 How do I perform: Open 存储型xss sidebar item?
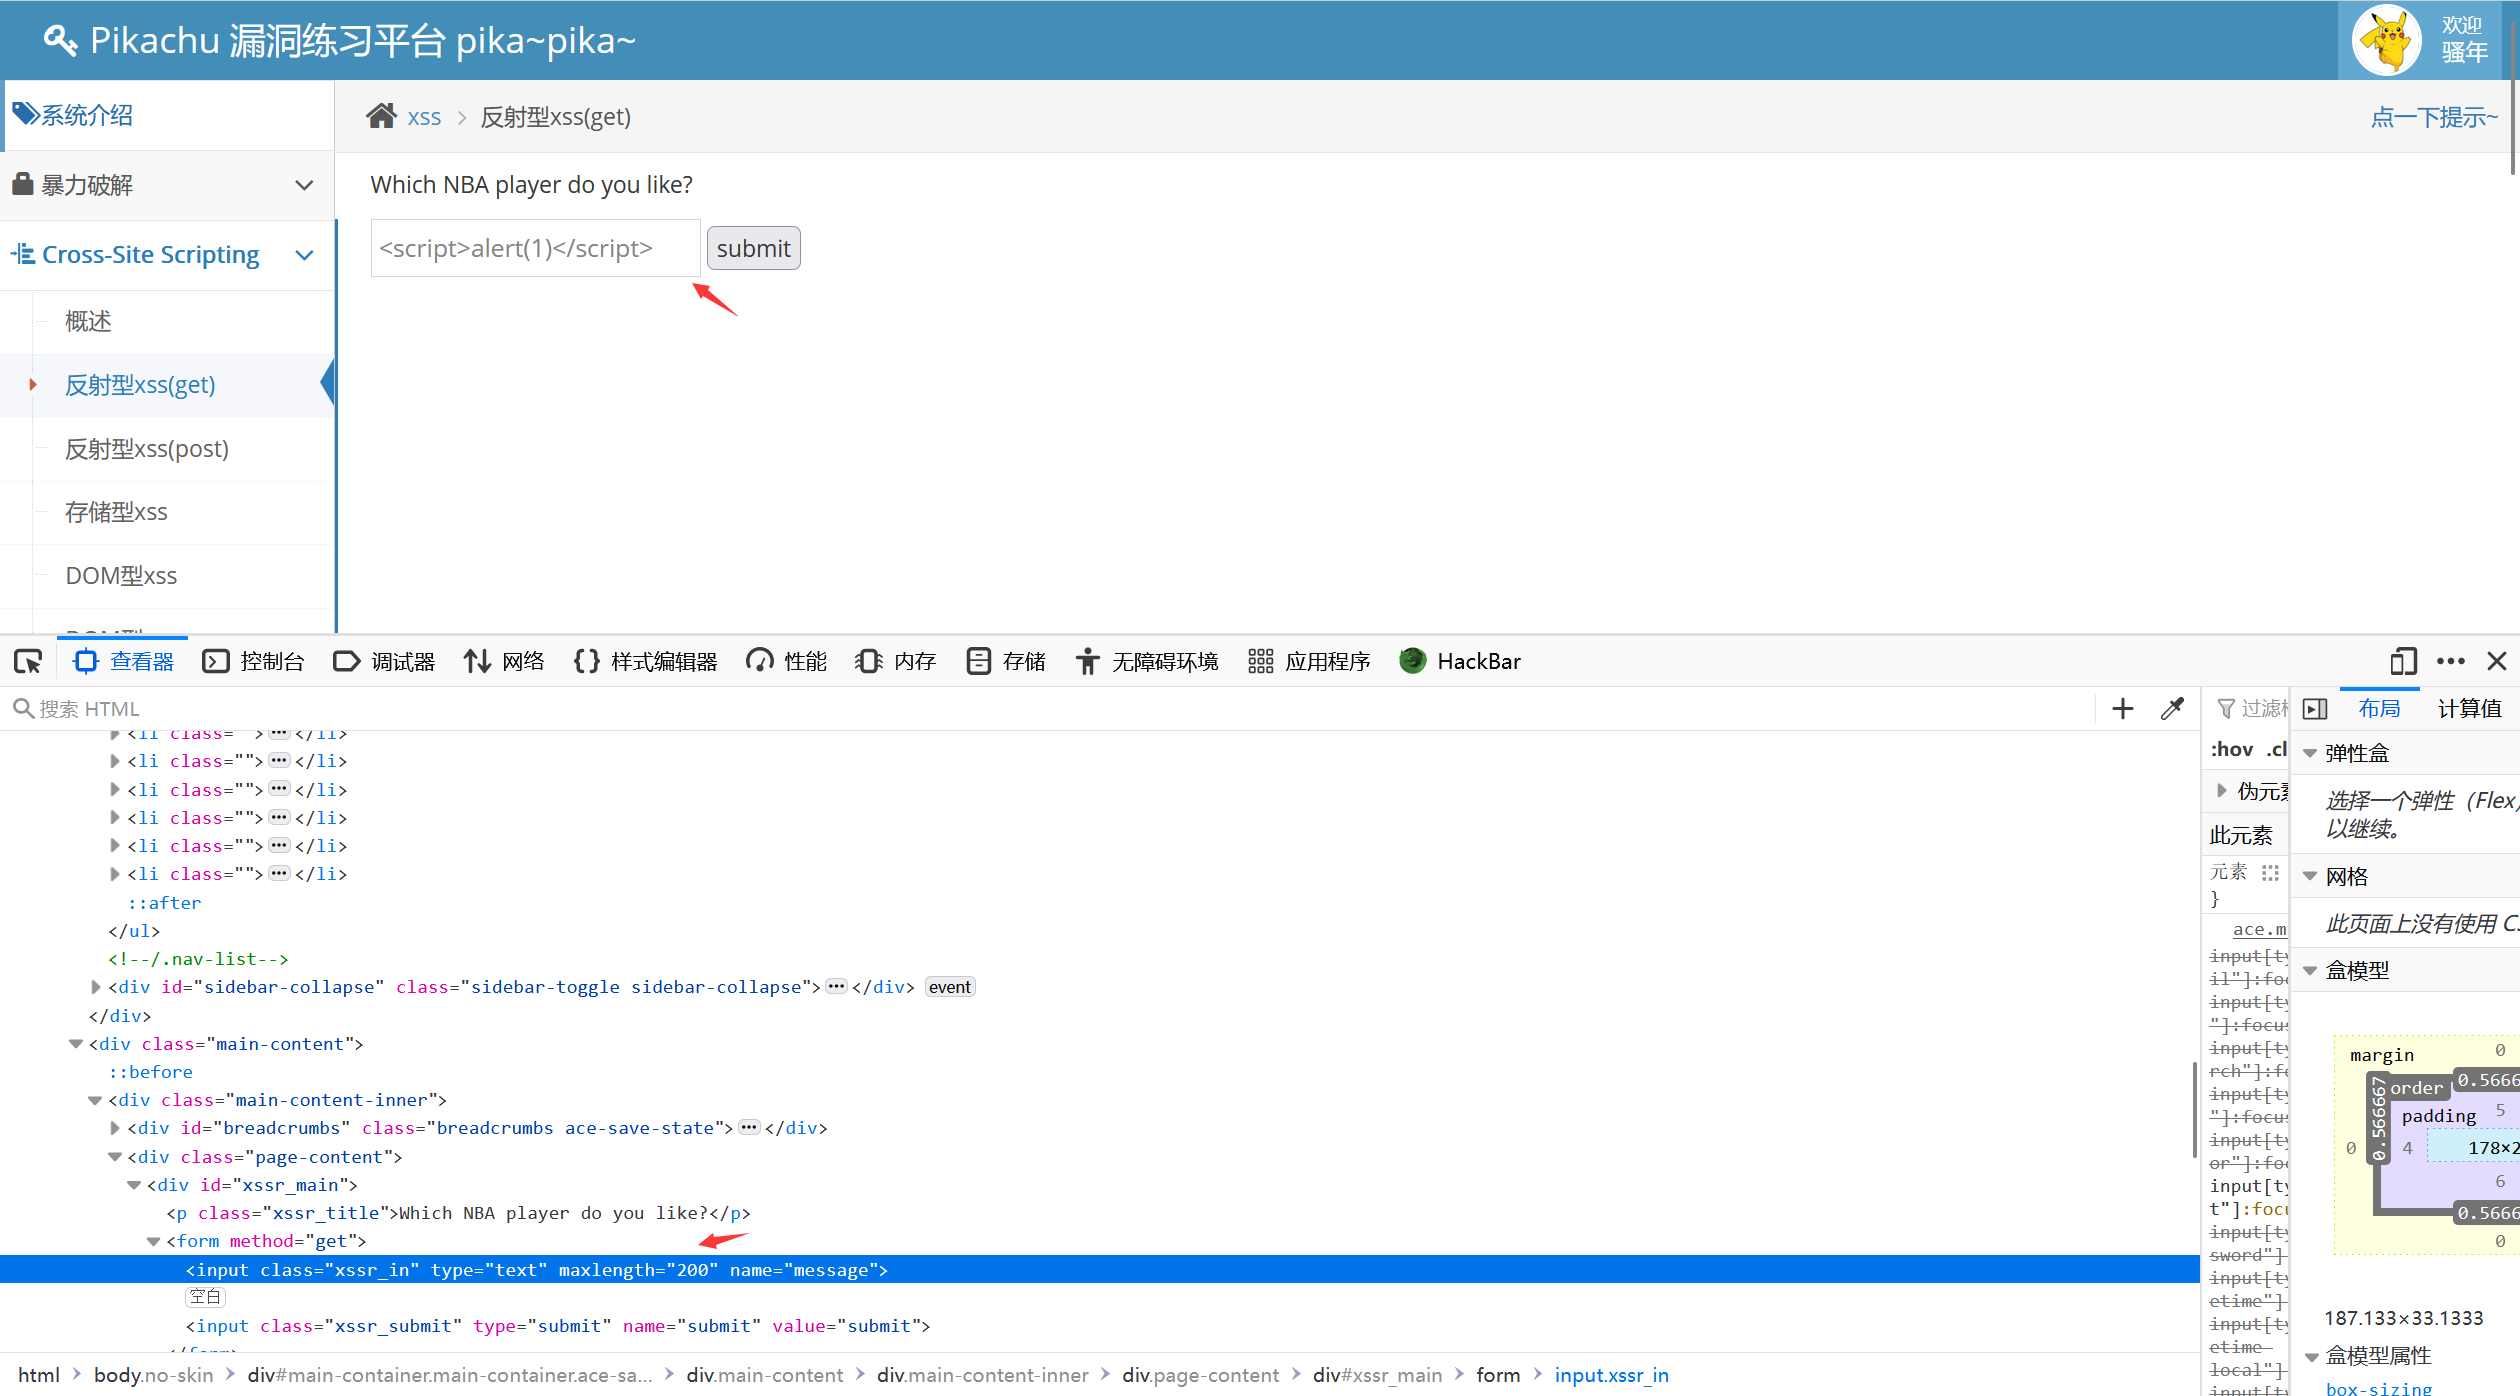[x=116, y=512]
